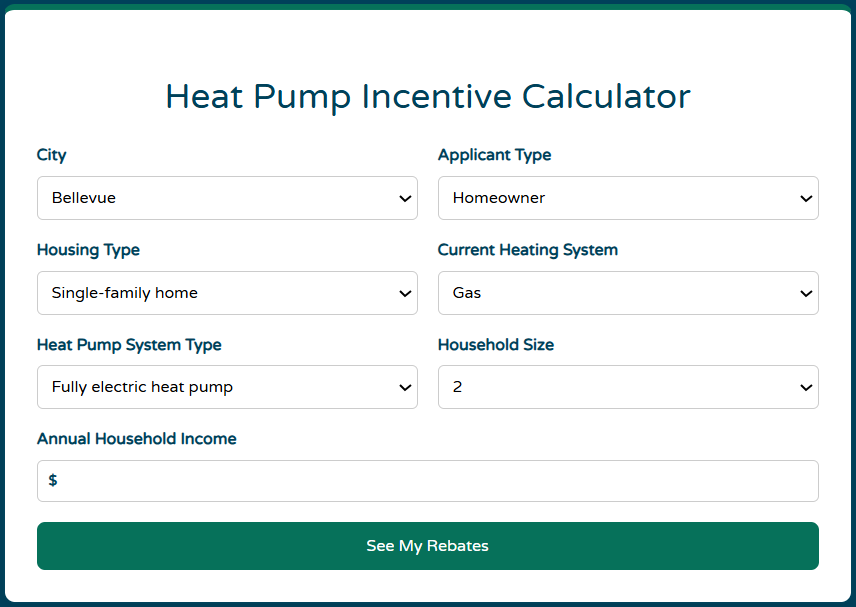Image resolution: width=856 pixels, height=607 pixels.
Task: Click the chevron arrow in the Applicant Type dropdown
Action: pos(806,199)
